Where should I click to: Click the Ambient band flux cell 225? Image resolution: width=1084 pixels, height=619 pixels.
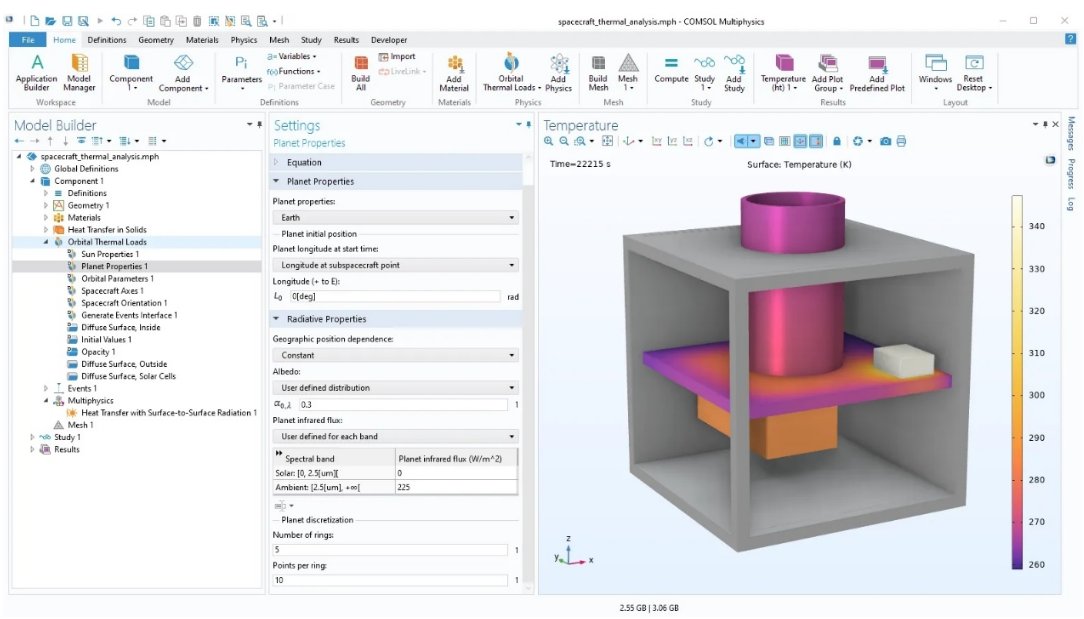456,487
